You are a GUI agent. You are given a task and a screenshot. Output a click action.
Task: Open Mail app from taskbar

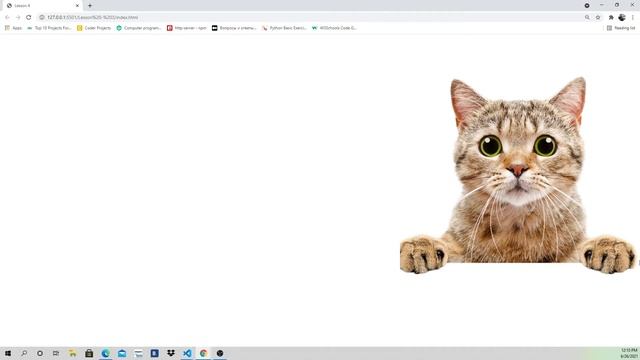tap(122, 353)
